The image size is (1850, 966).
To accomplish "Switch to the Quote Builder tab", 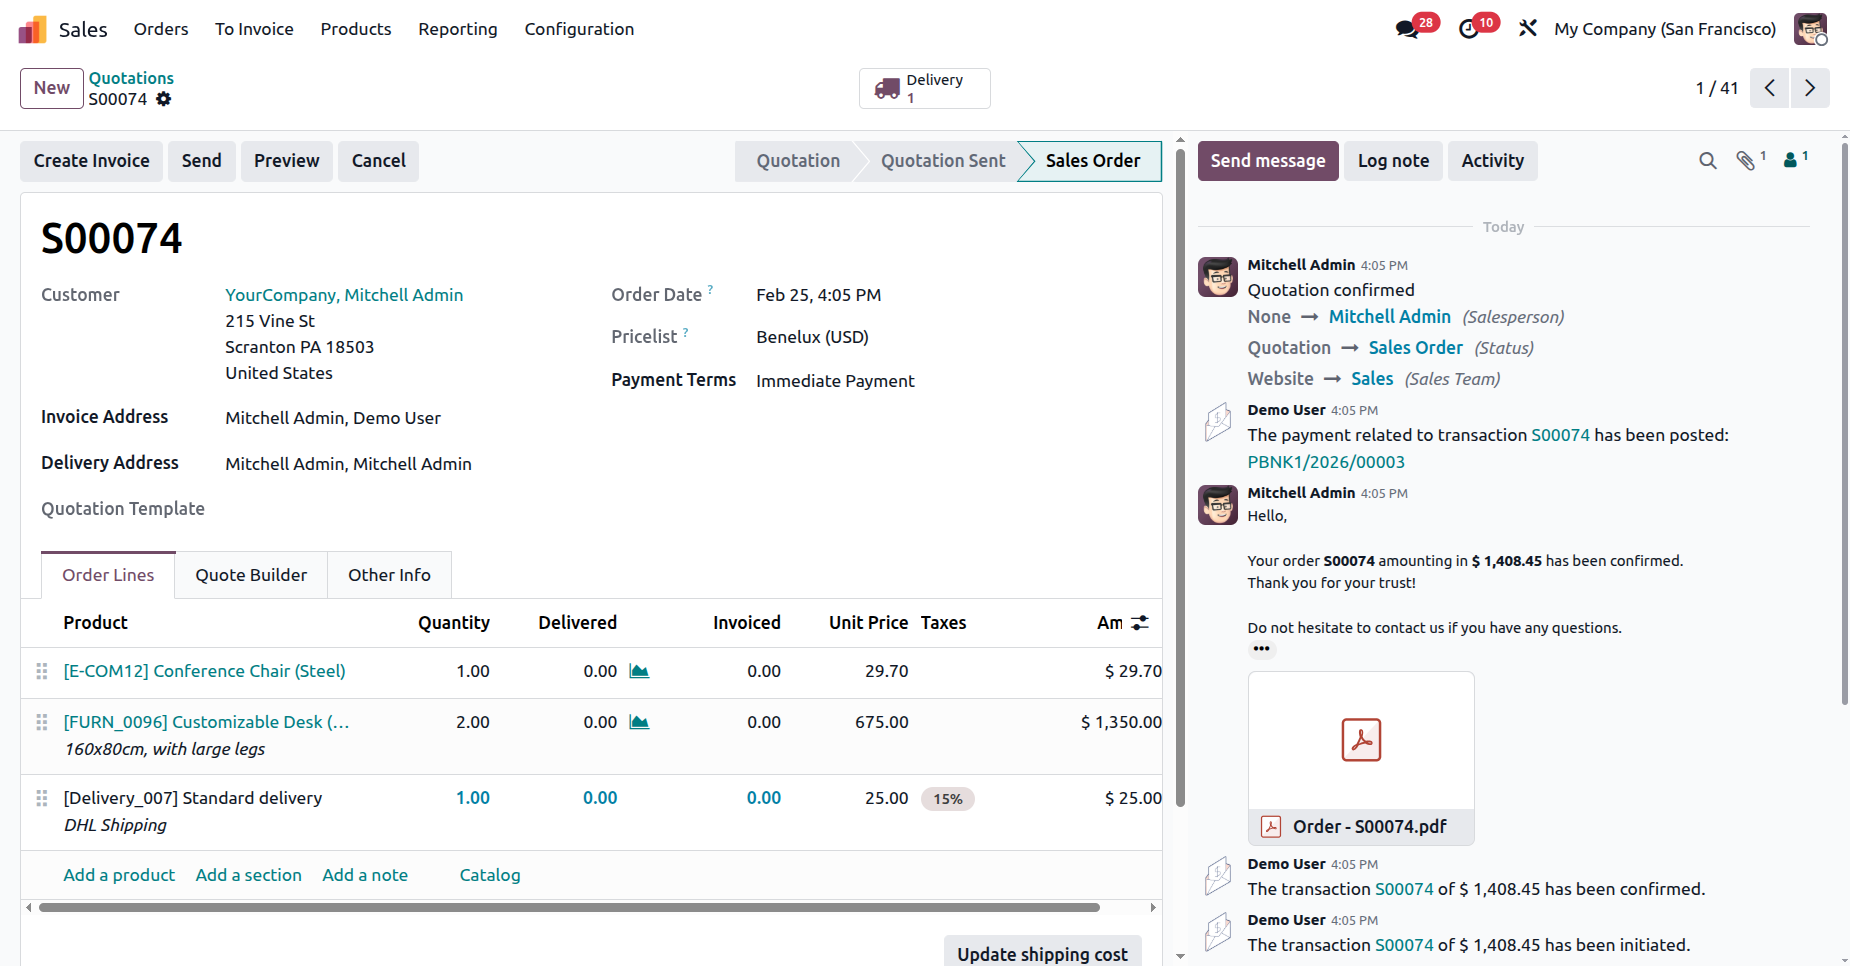I will [x=251, y=575].
